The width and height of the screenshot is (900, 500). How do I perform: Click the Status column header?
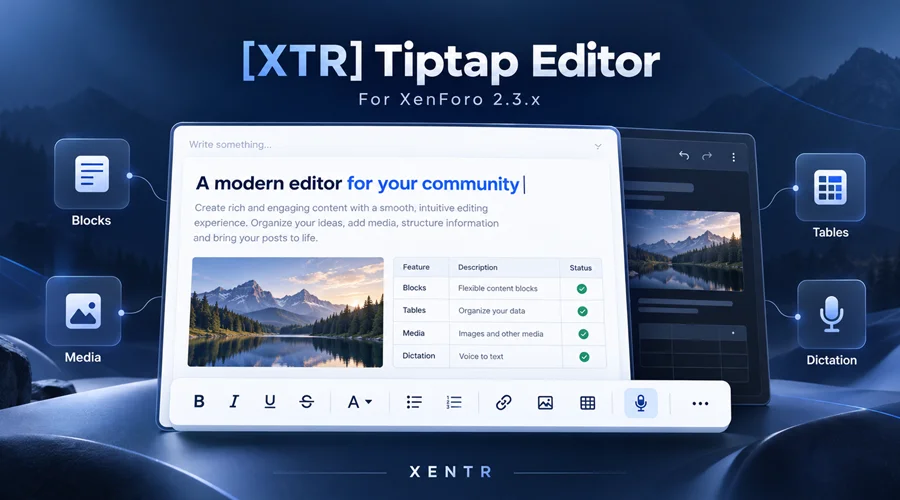click(x=580, y=268)
